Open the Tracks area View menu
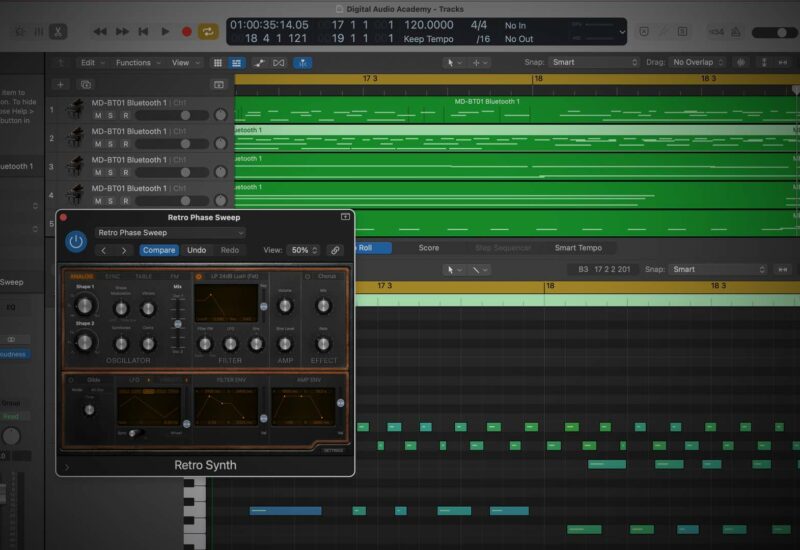The height and width of the screenshot is (550, 800). [185, 62]
